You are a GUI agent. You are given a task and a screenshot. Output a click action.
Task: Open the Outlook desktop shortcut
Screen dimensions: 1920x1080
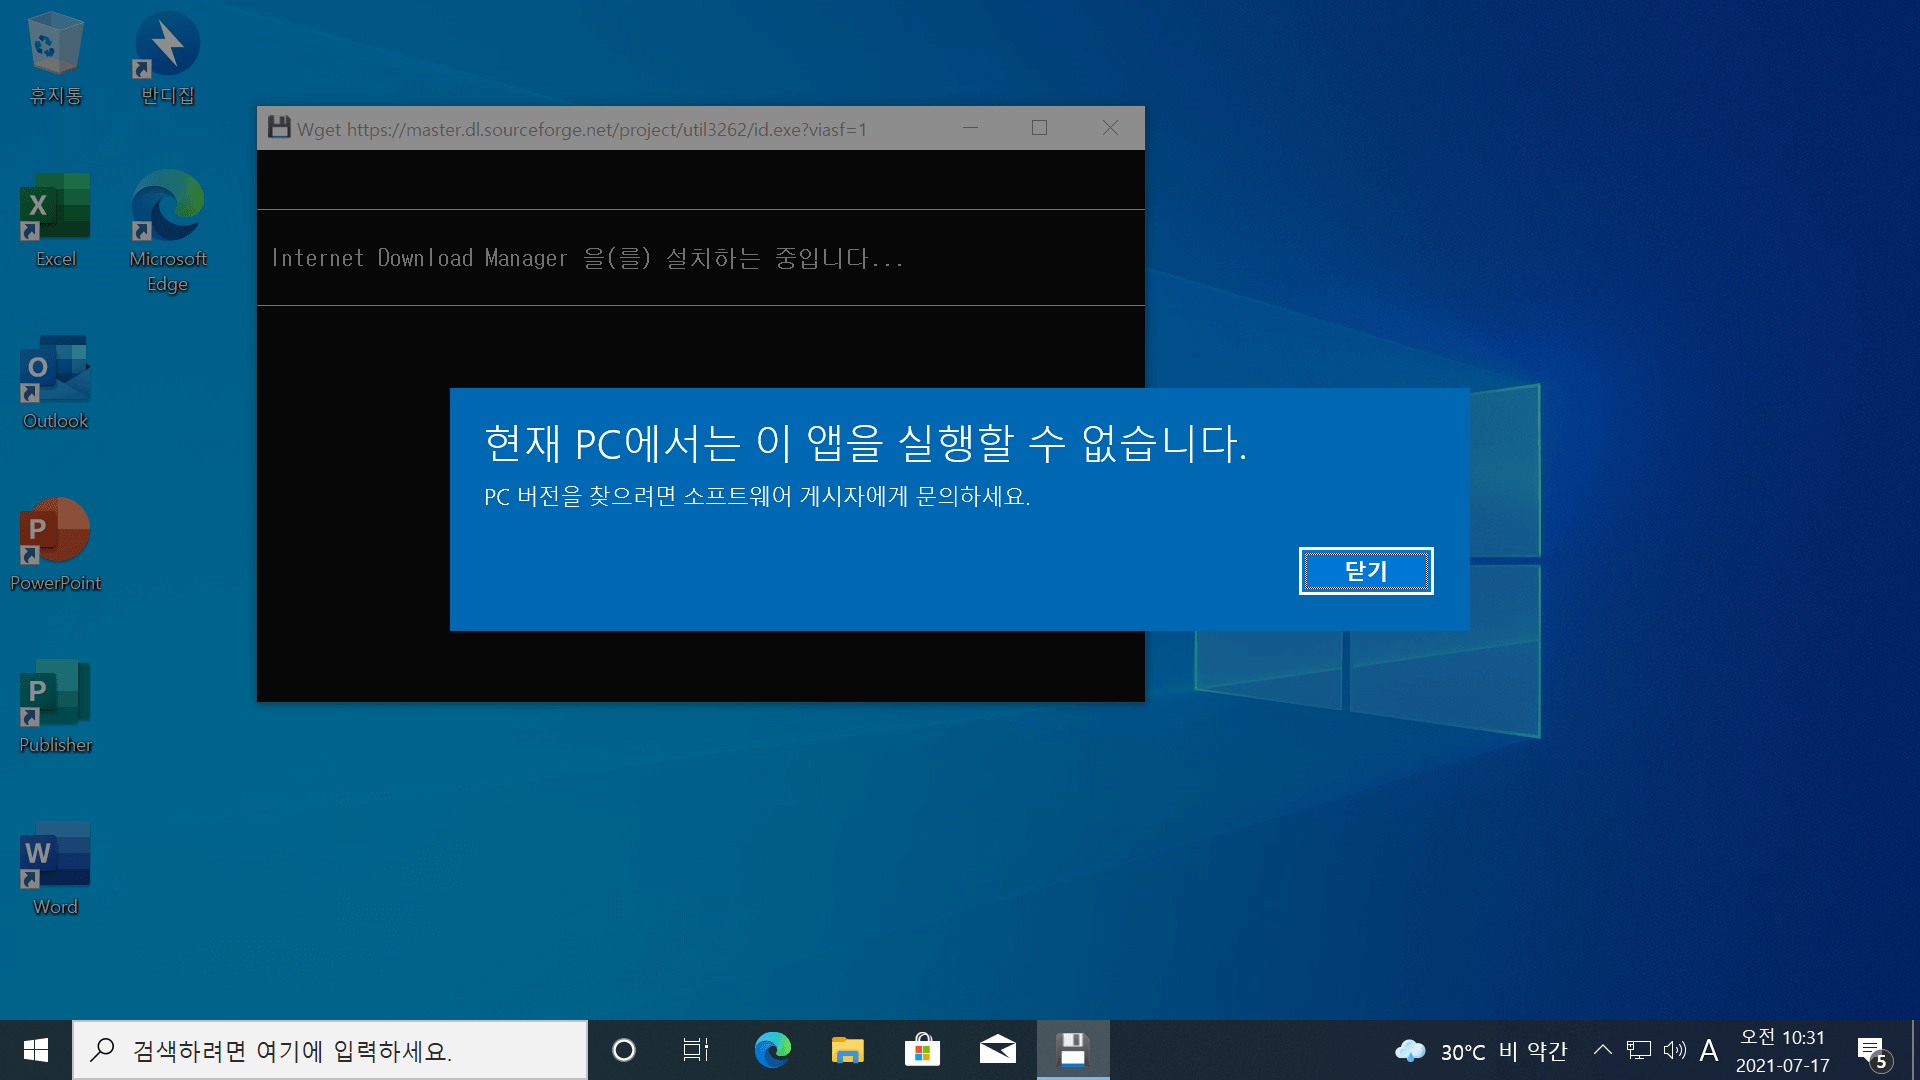pyautogui.click(x=55, y=383)
